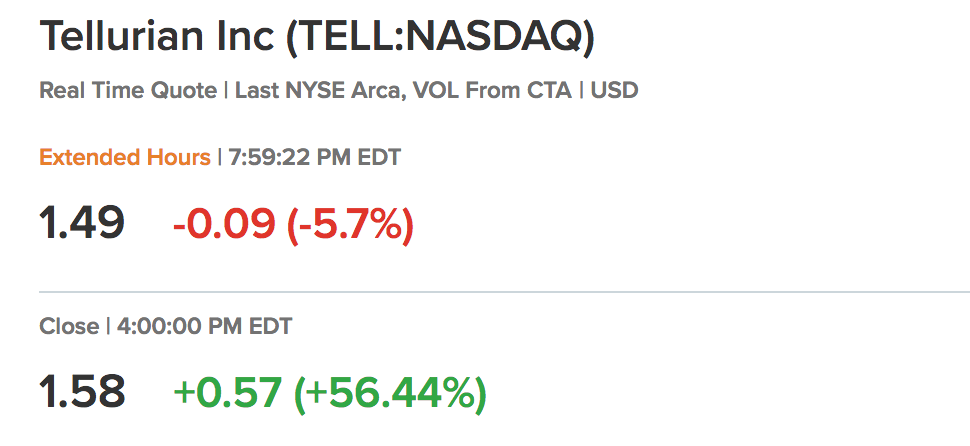This screenshot has height=446, width=970.
Task: Click the orange Extended Hours label
Action: tap(125, 157)
